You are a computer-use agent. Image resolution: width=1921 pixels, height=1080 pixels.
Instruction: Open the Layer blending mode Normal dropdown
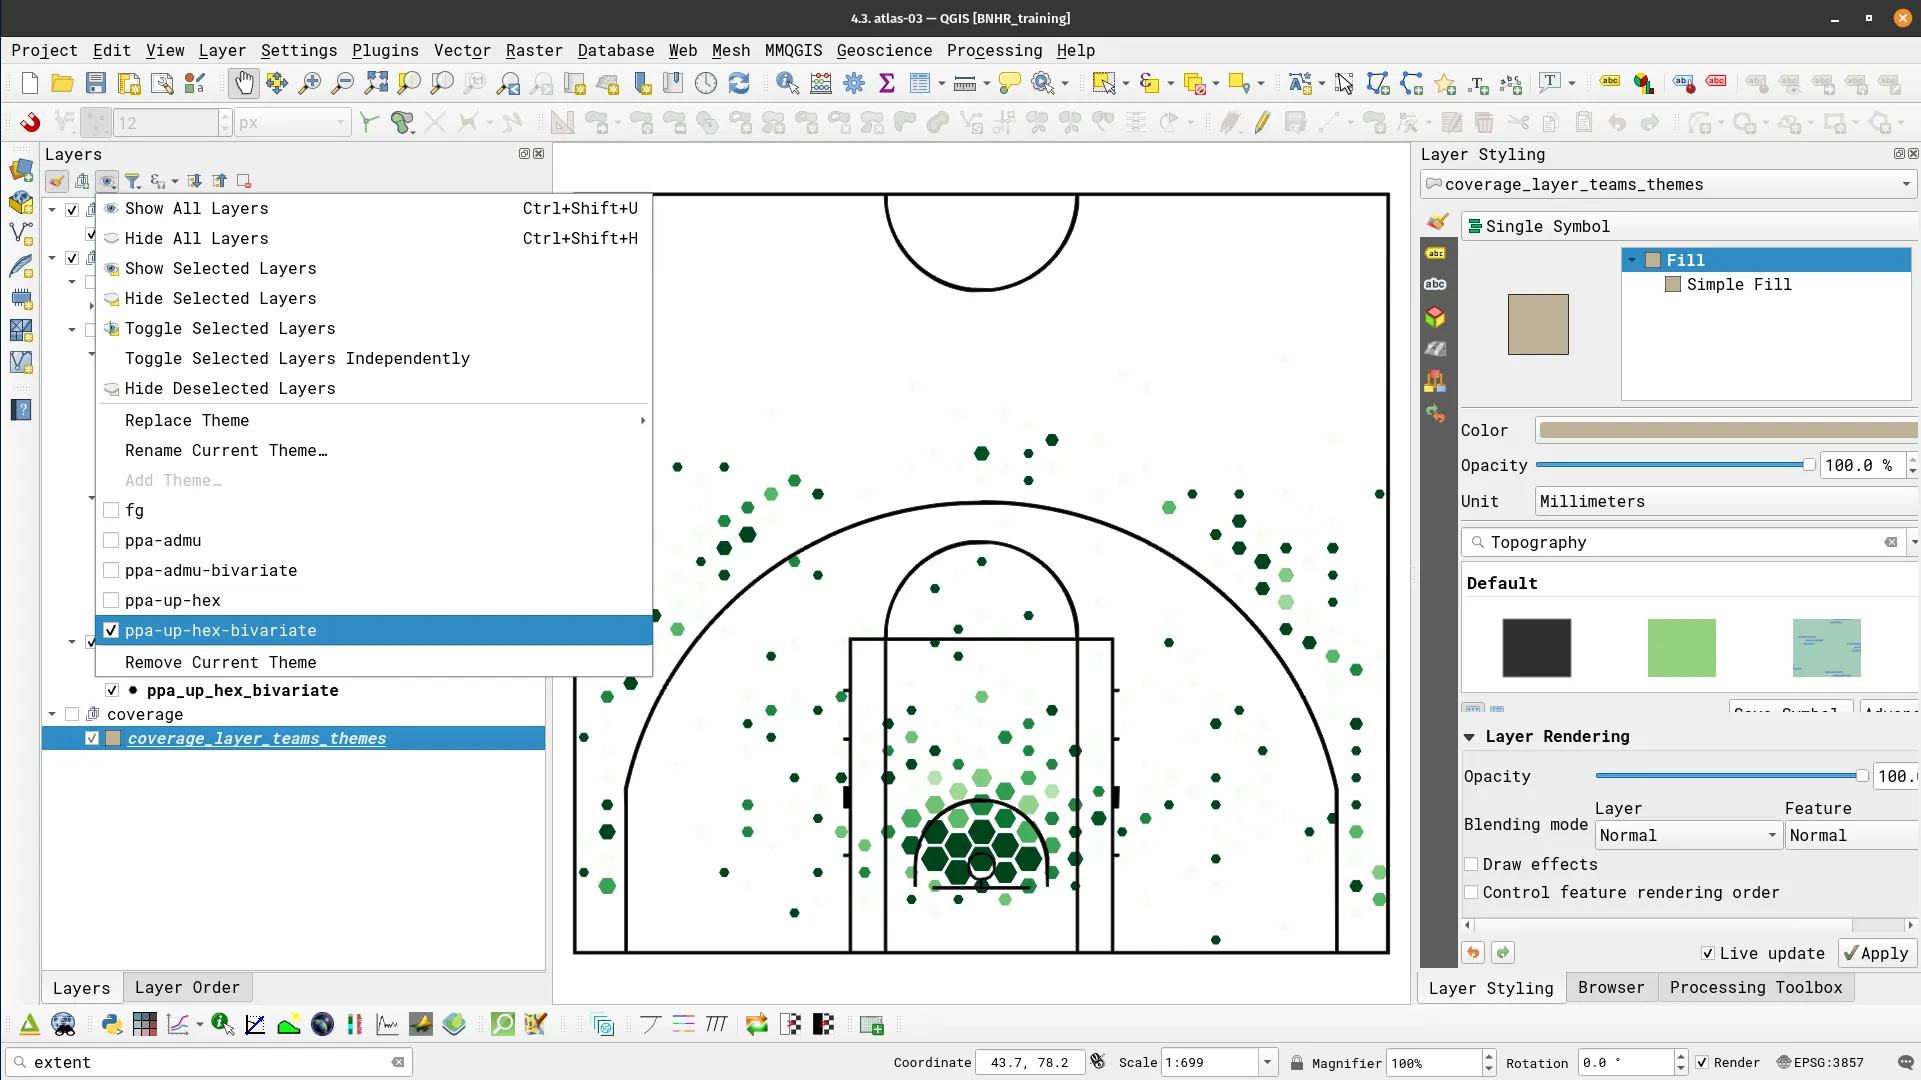point(1687,835)
